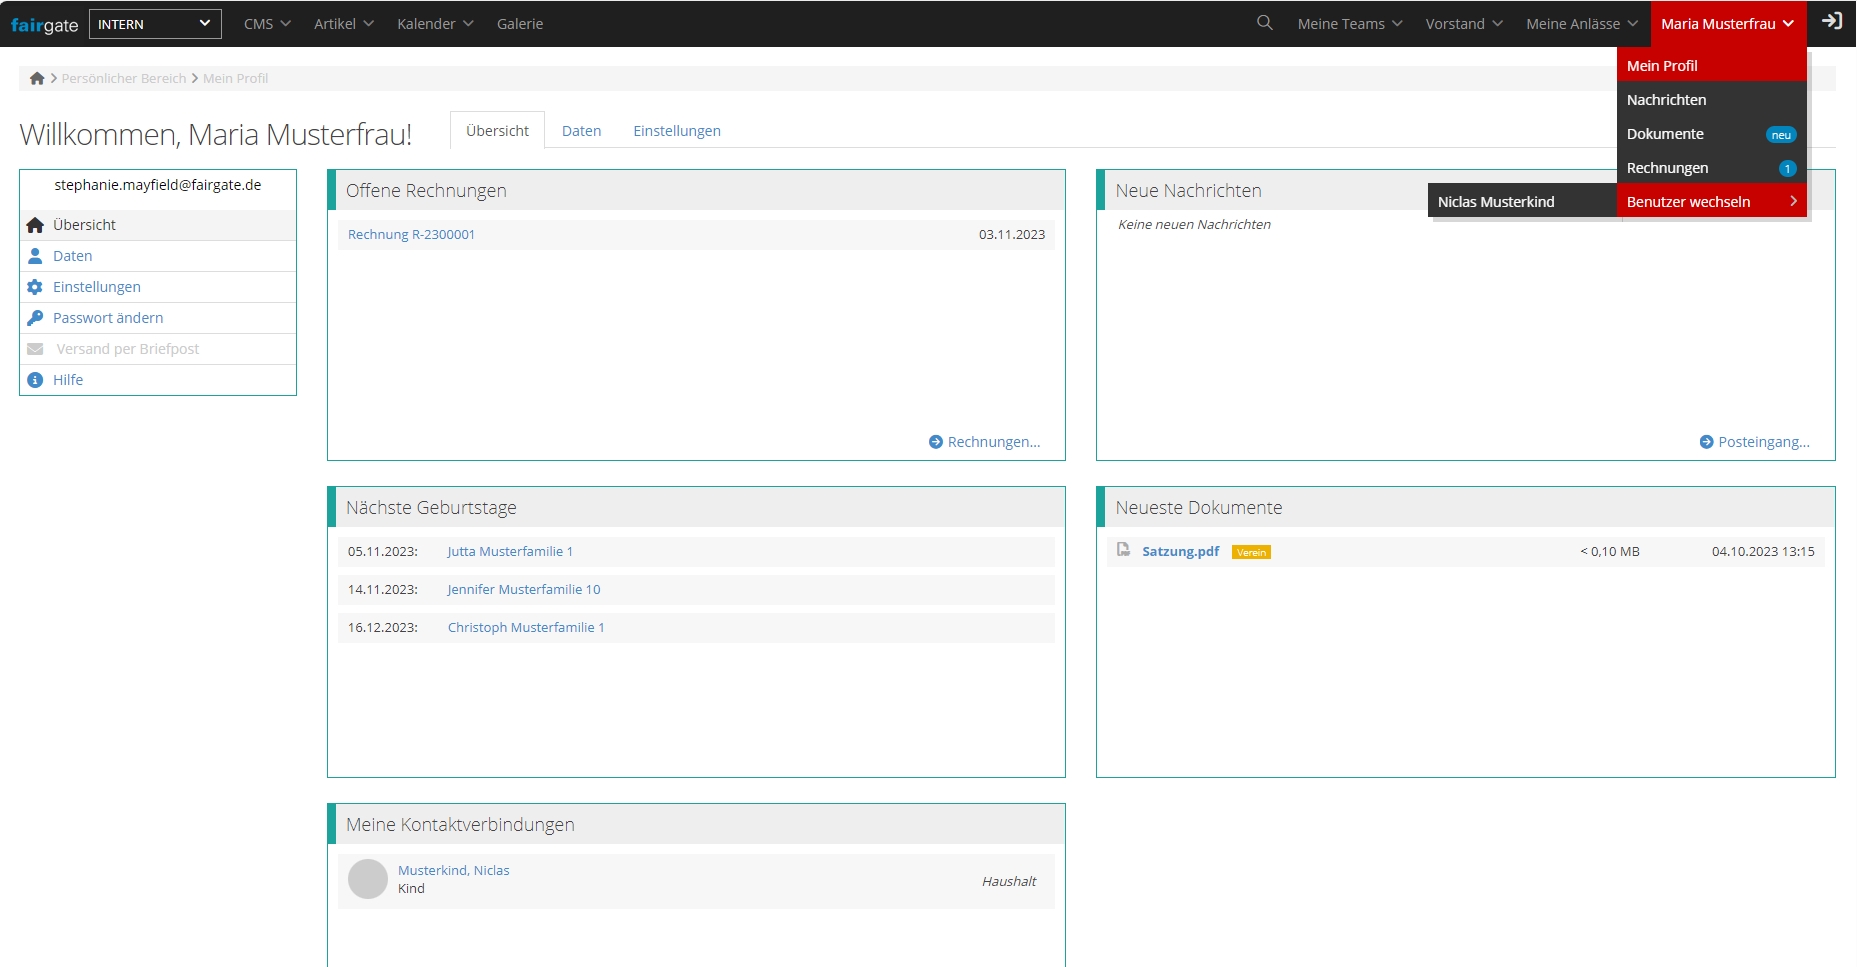Click the home breadcrumb icon
Image resolution: width=1857 pixels, height=967 pixels.
click(x=37, y=78)
